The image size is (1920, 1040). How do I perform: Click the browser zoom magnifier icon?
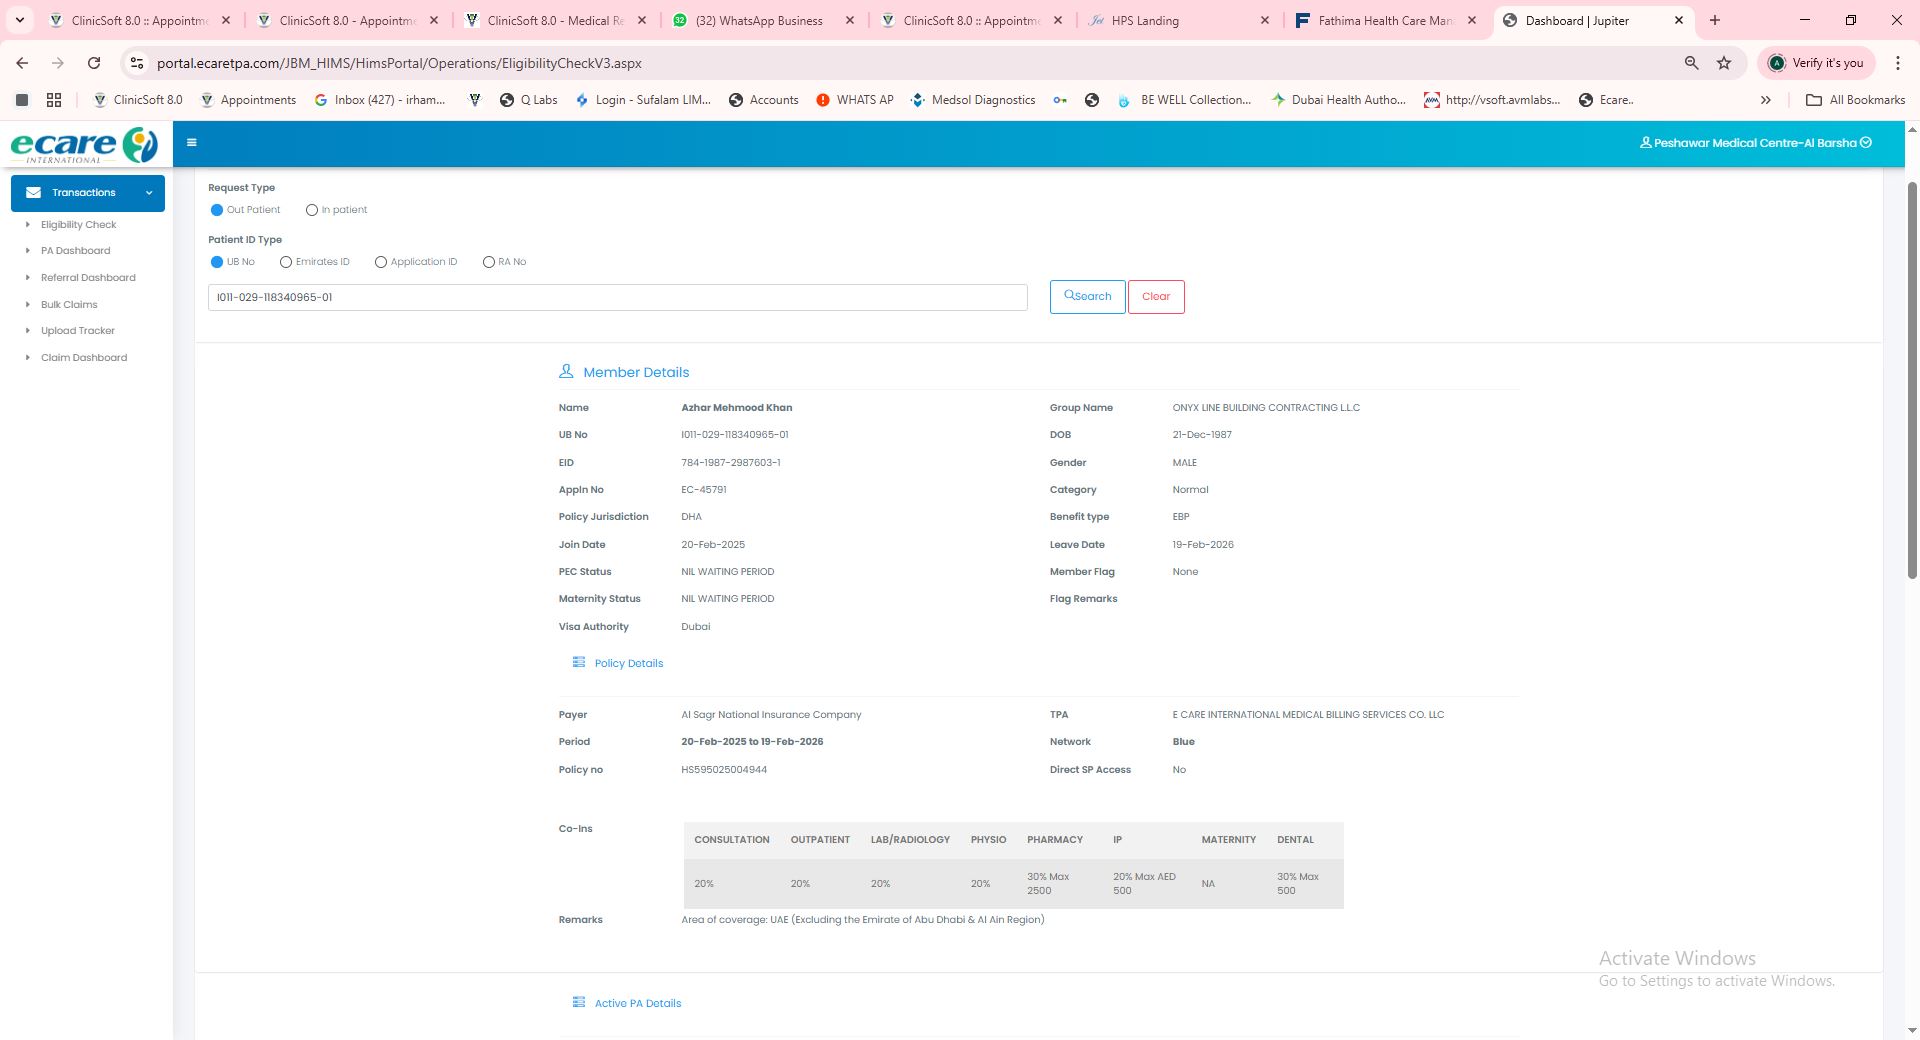[x=1691, y=63]
